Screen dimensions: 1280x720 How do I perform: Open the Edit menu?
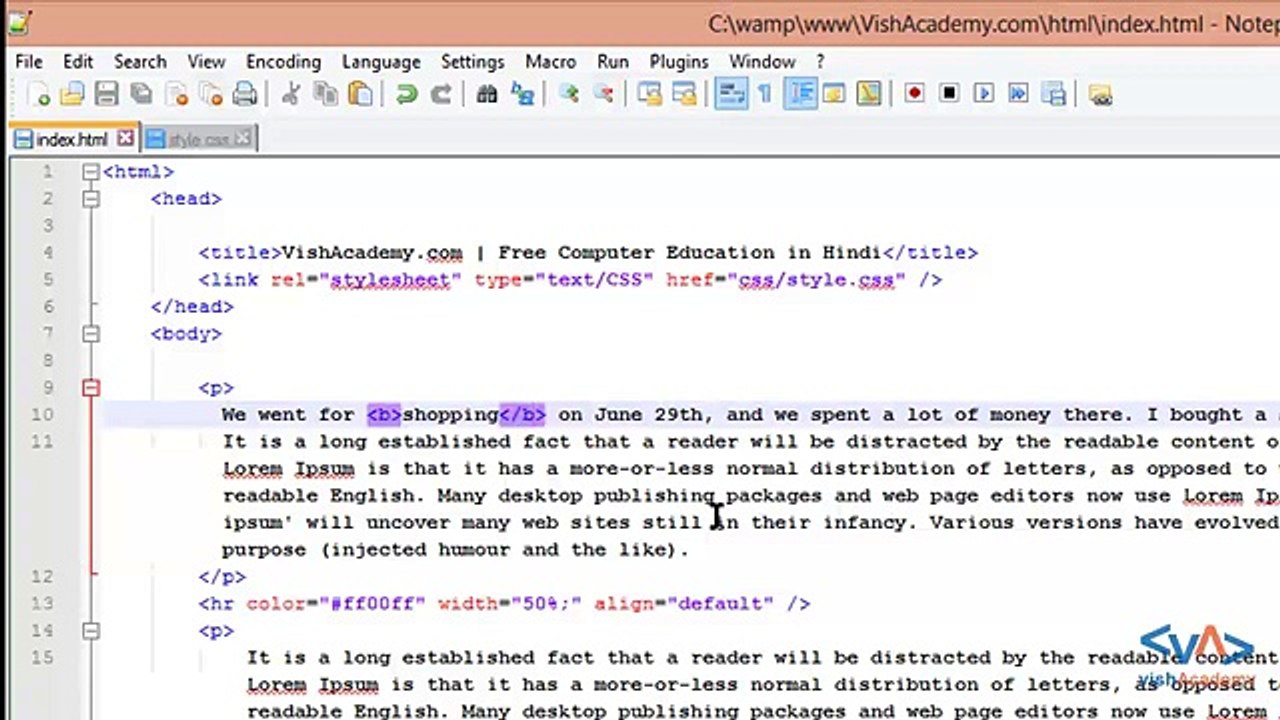click(78, 62)
